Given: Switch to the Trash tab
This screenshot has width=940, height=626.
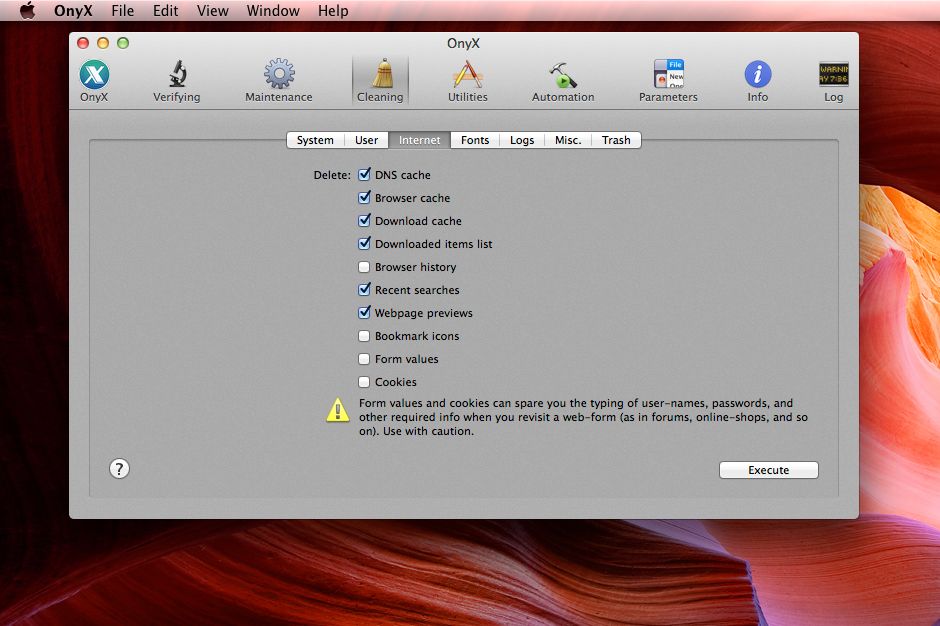Looking at the screenshot, I should (616, 140).
